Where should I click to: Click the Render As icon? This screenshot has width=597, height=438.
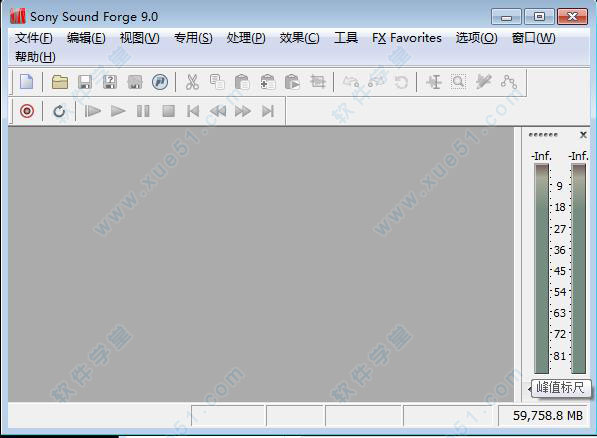point(135,82)
